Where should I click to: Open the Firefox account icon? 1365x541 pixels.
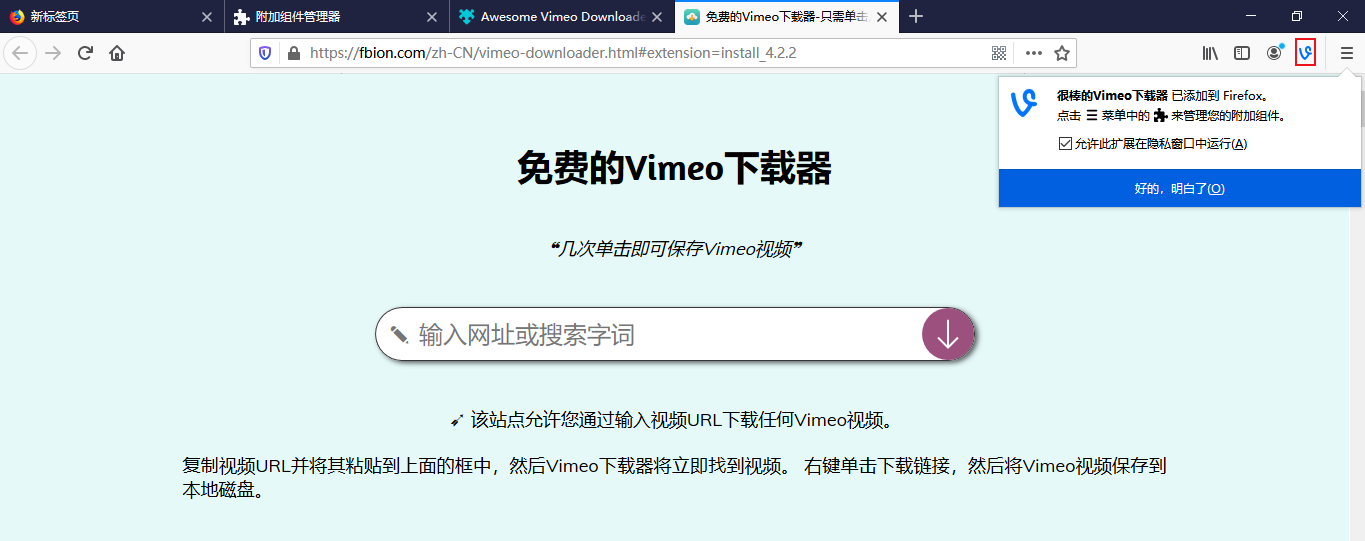pyautogui.click(x=1274, y=53)
